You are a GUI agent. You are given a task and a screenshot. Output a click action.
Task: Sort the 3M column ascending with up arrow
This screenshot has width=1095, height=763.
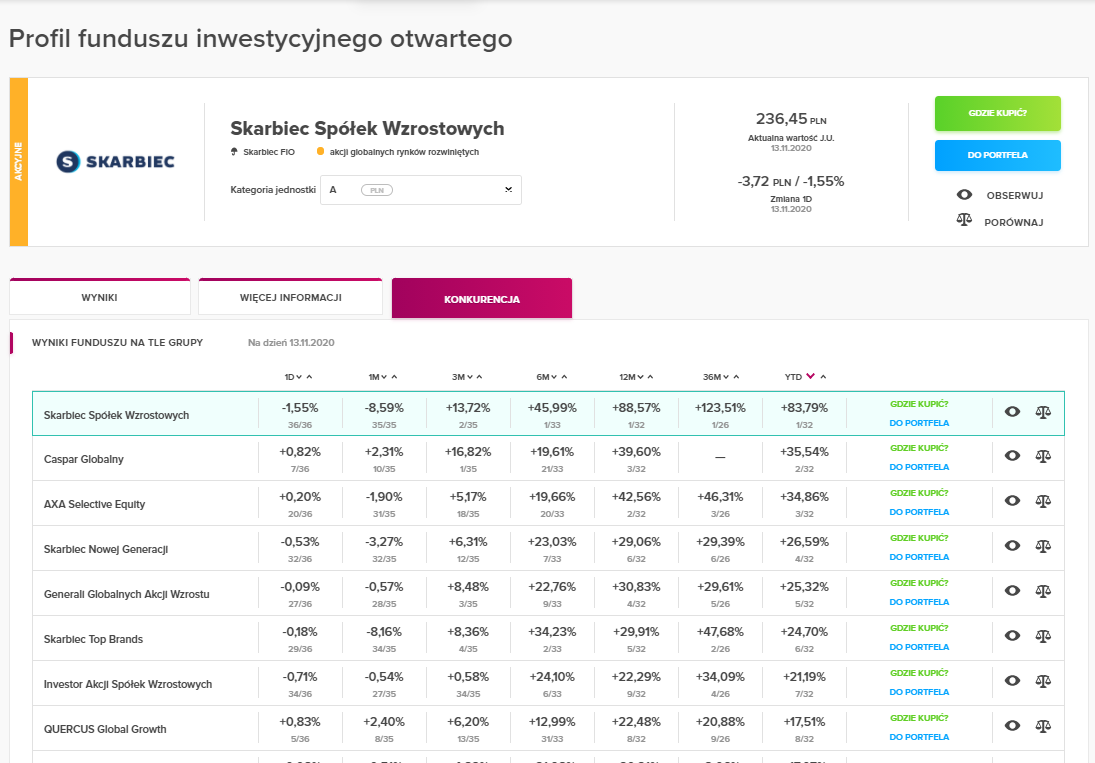479,377
